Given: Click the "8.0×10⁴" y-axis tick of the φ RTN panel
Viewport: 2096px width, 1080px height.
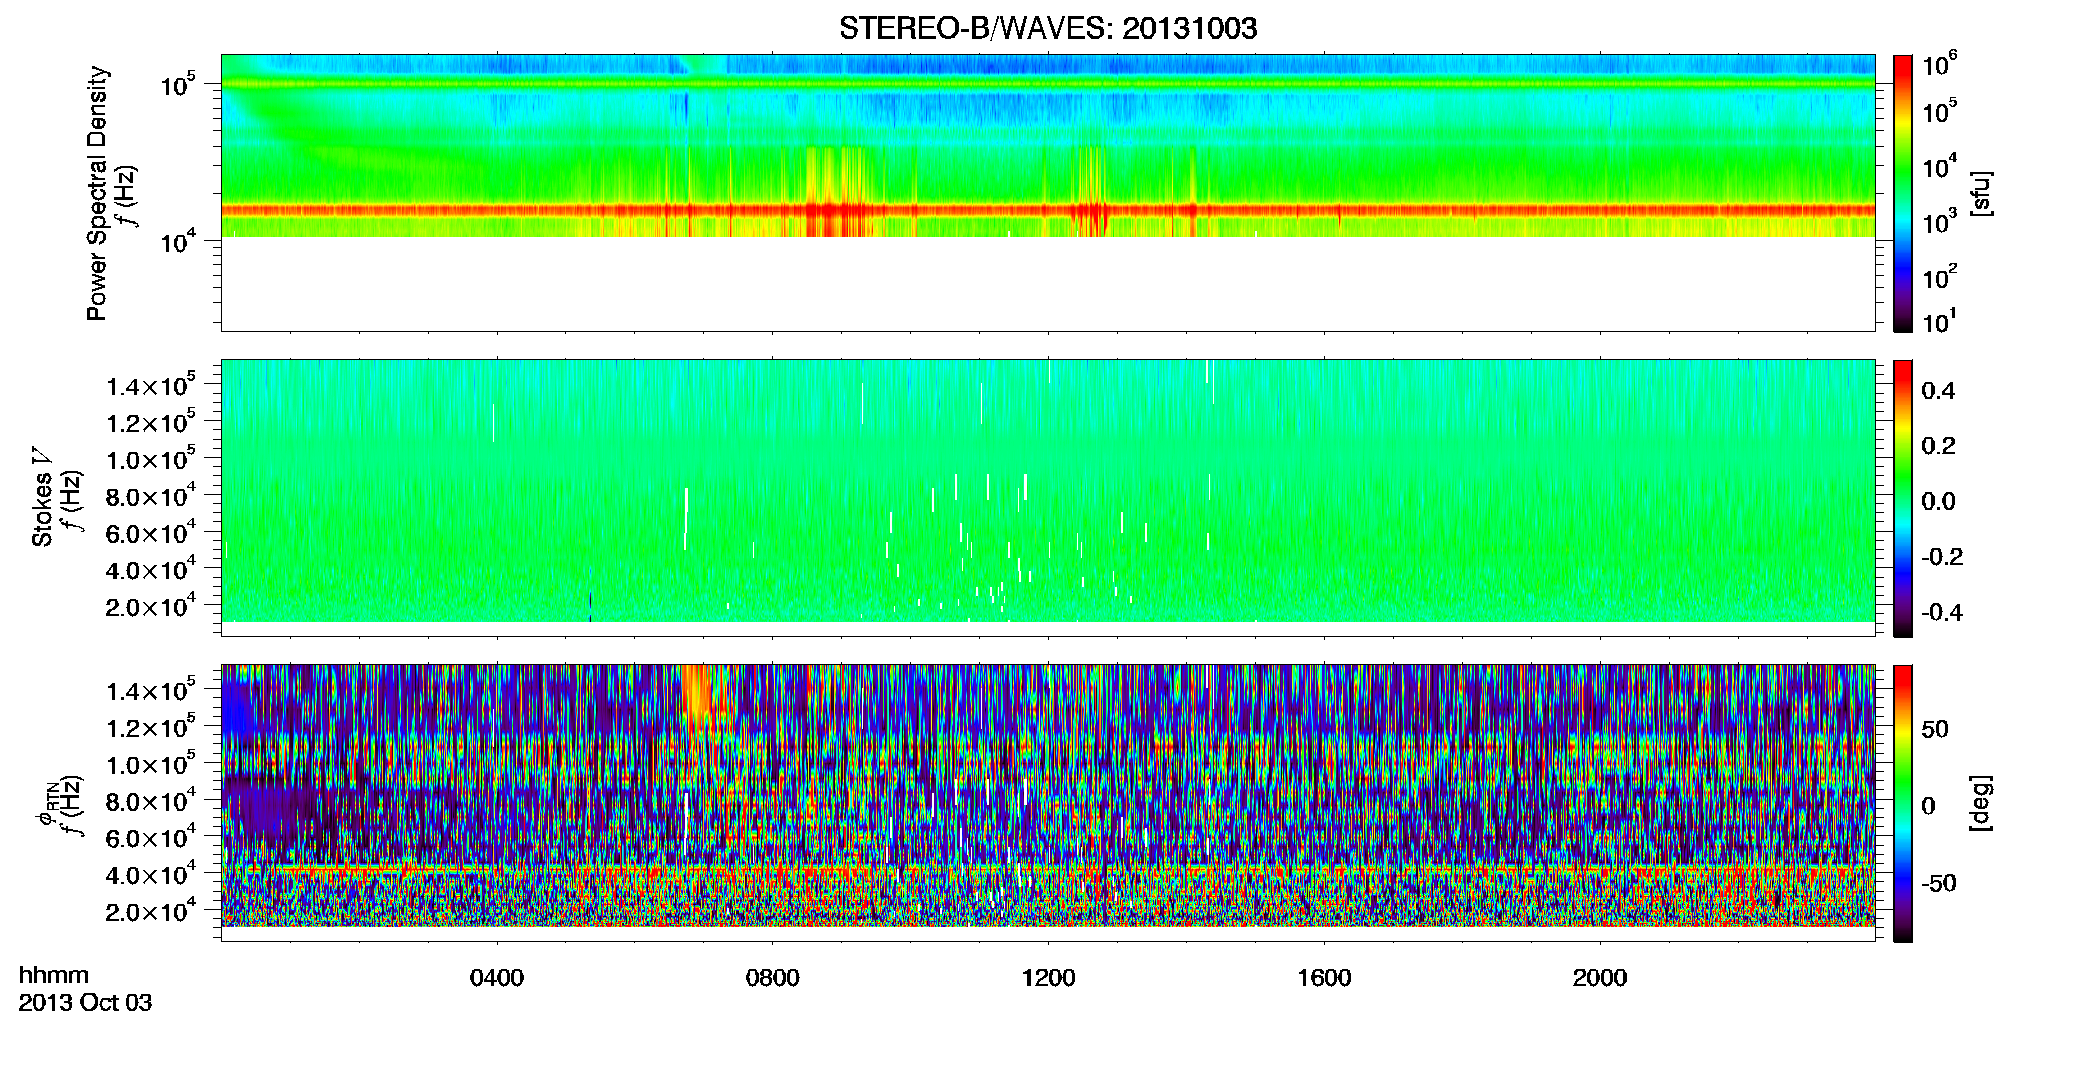Looking at the screenshot, I should (151, 801).
